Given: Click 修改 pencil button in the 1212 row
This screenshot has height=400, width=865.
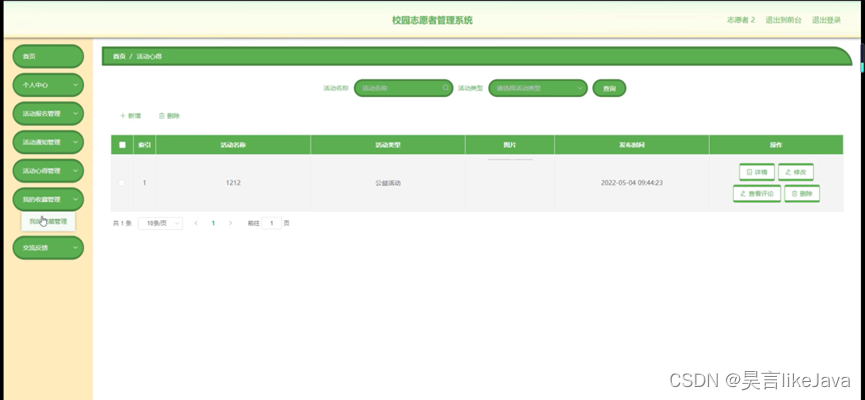Looking at the screenshot, I should tap(795, 172).
